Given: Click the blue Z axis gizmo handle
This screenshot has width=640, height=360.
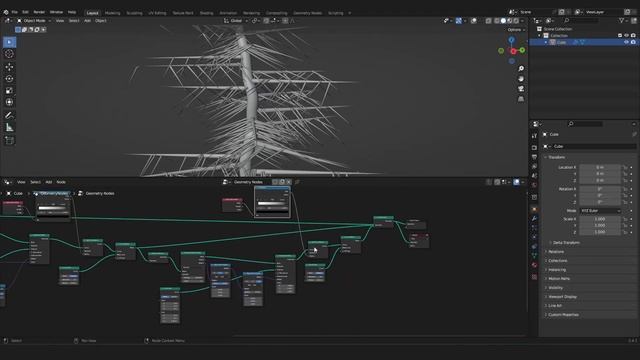Looking at the screenshot, I should pos(511,40).
